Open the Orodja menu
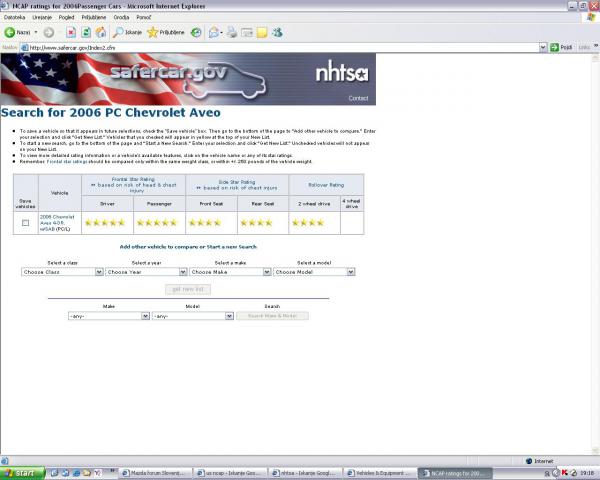Viewport: 600px width, 480px height. point(121,18)
